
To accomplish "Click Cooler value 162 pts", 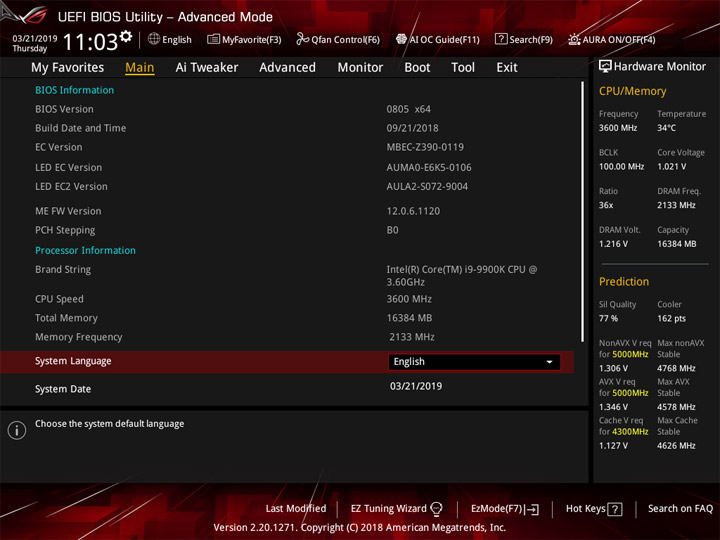I will tap(671, 318).
